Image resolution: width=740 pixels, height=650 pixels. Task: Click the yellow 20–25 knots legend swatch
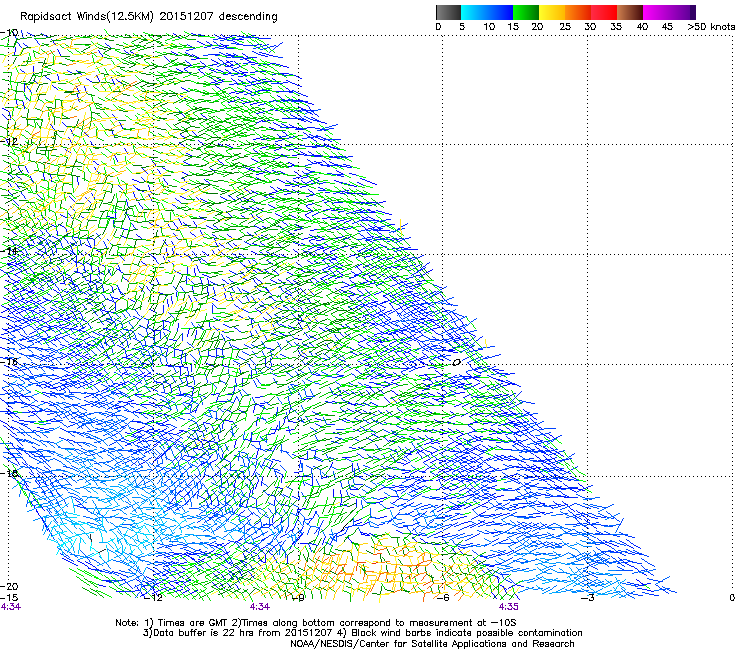tap(552, 12)
